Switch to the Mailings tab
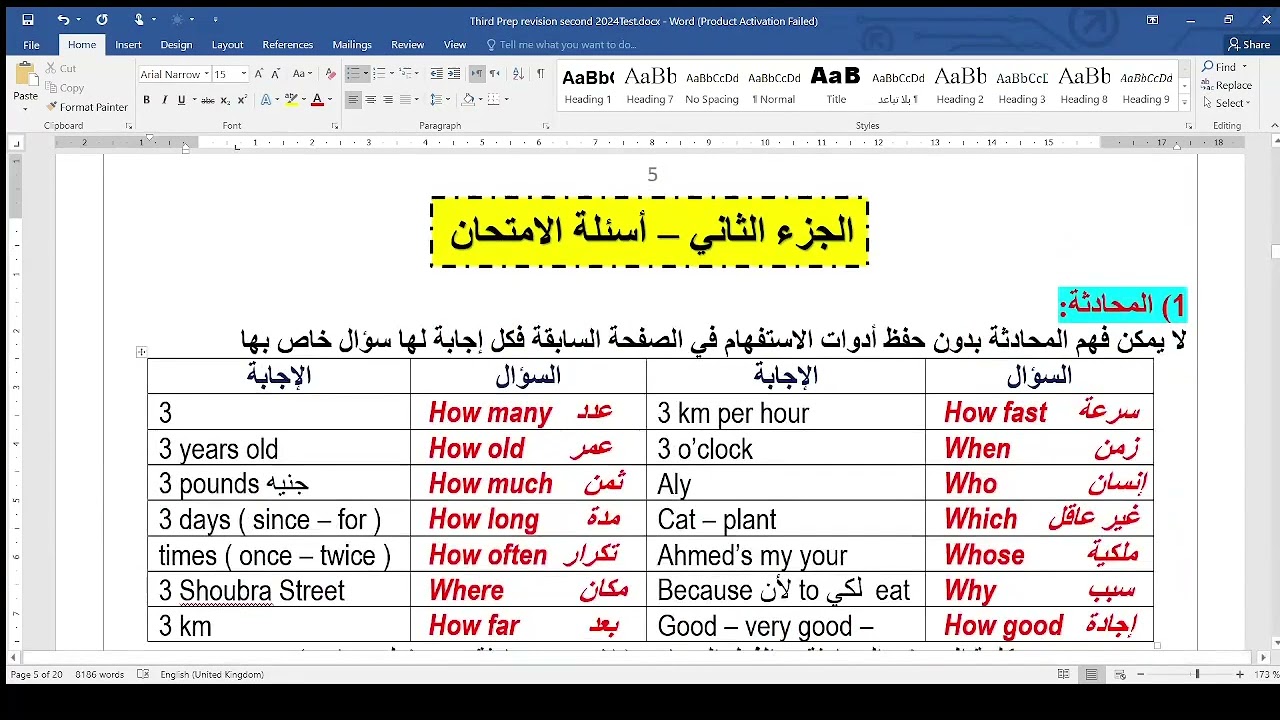This screenshot has height=720, width=1280. (352, 45)
